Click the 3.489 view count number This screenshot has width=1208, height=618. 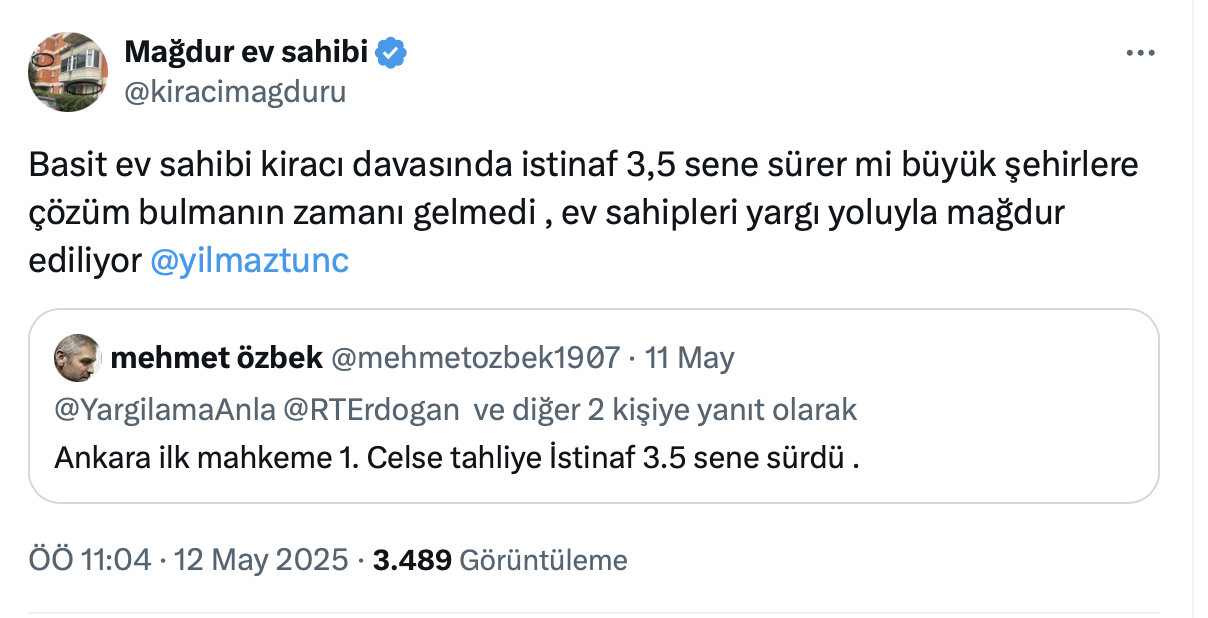[x=412, y=561]
